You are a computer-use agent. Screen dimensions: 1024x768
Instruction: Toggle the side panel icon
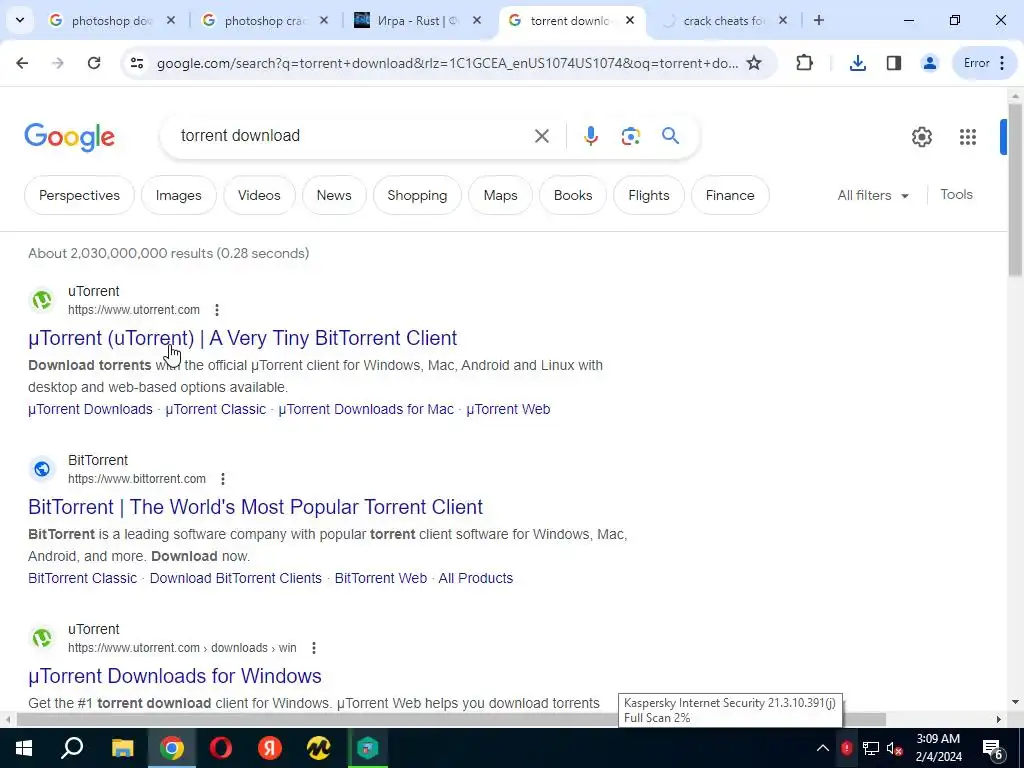tap(894, 63)
